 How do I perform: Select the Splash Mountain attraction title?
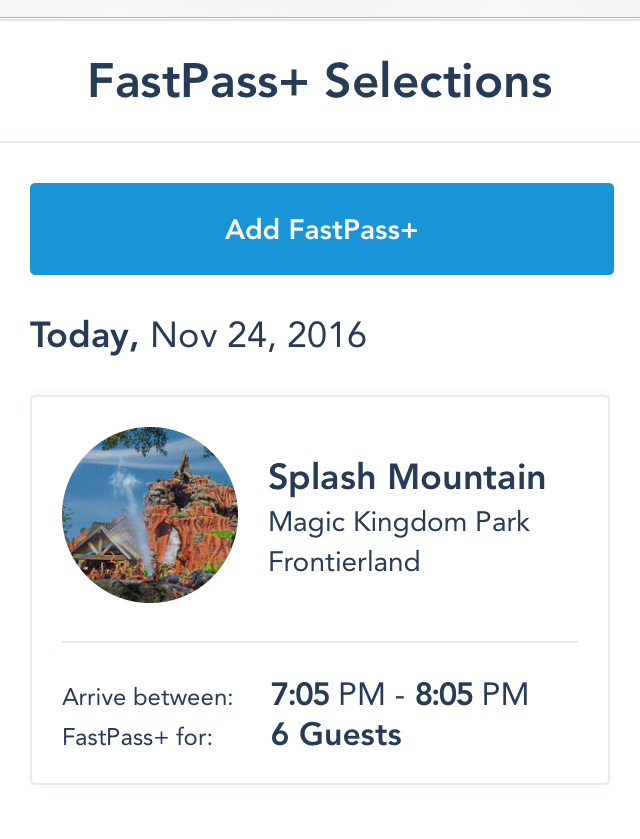tap(407, 477)
